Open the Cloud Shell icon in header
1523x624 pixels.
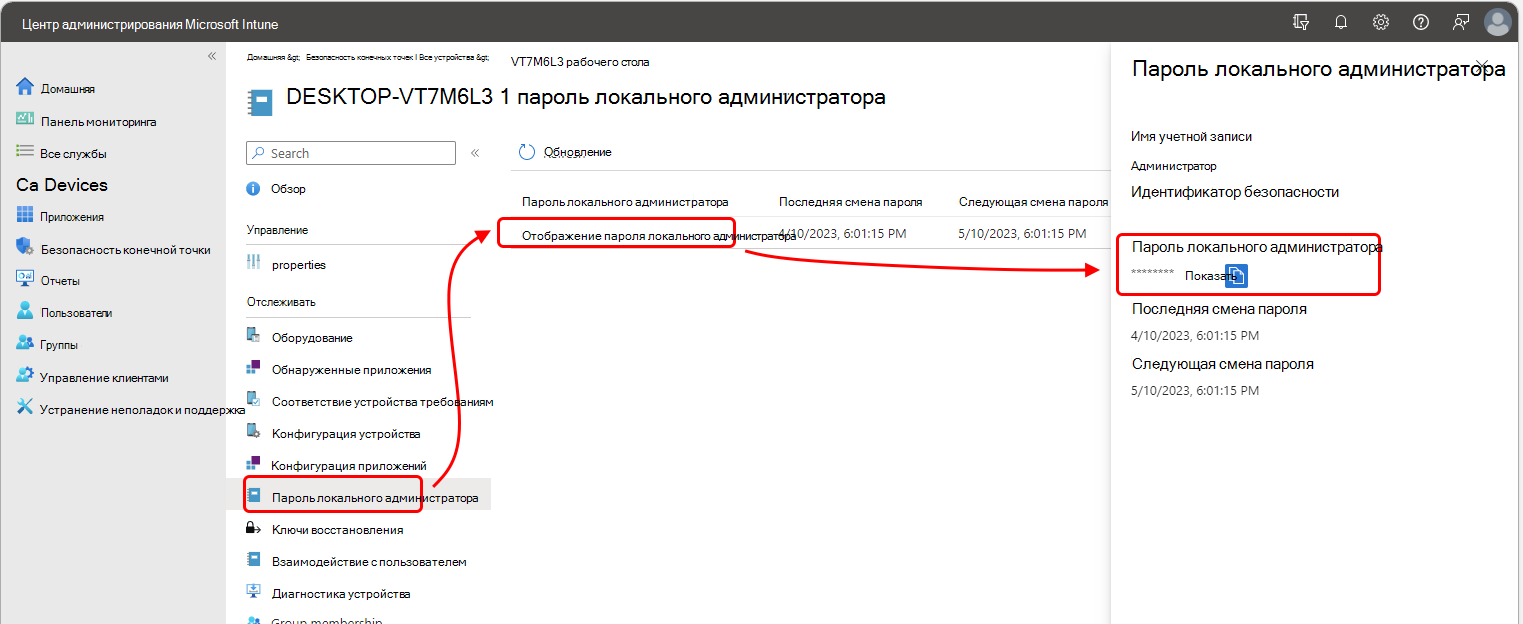tap(1301, 21)
